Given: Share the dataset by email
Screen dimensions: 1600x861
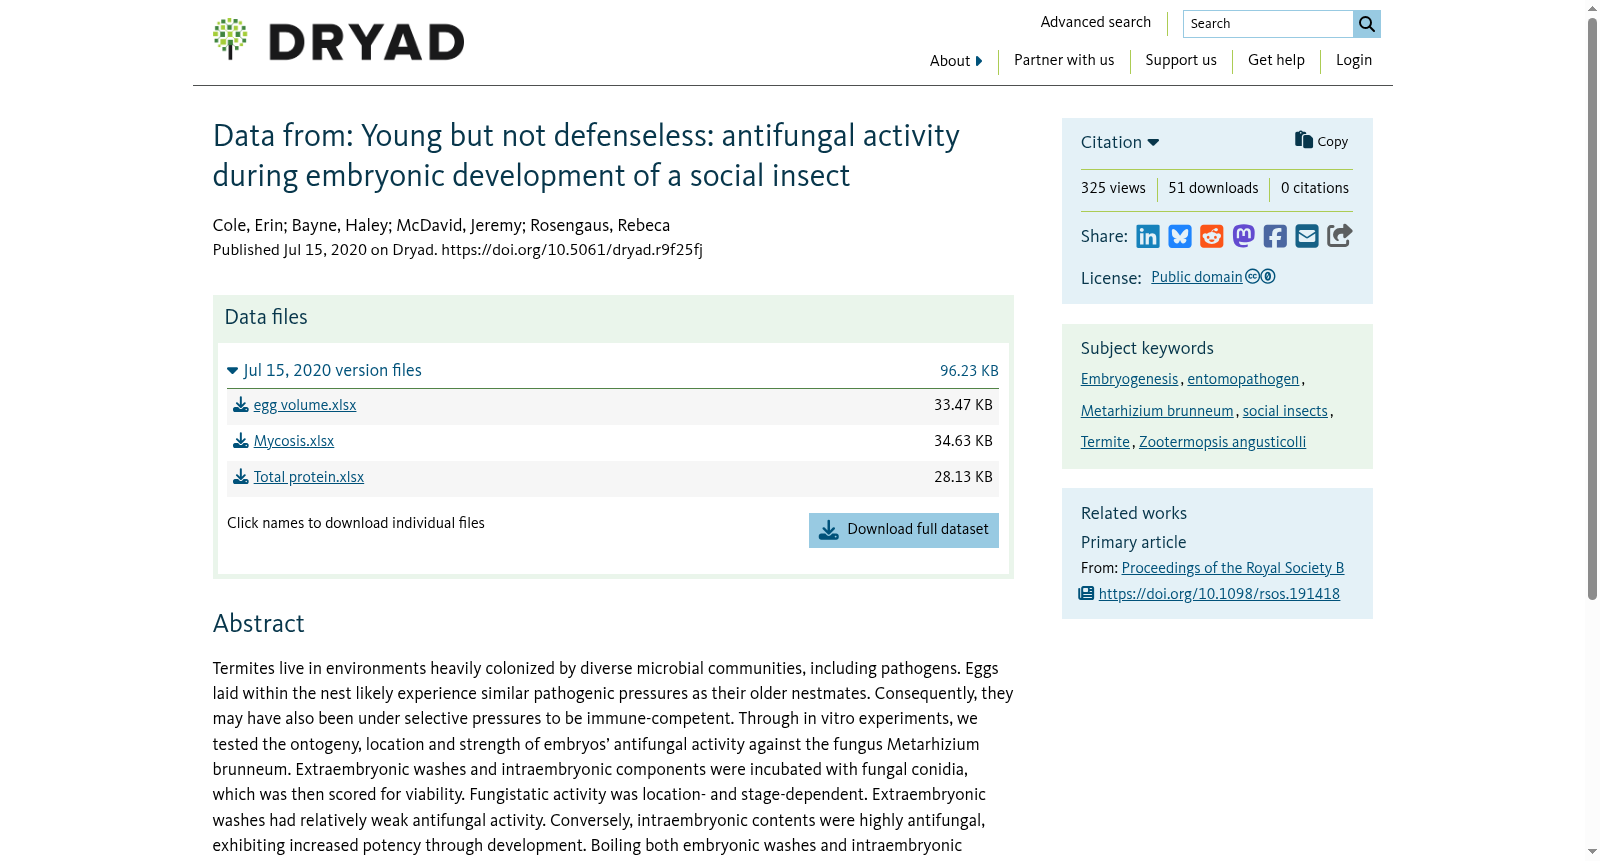Looking at the screenshot, I should click(1307, 236).
